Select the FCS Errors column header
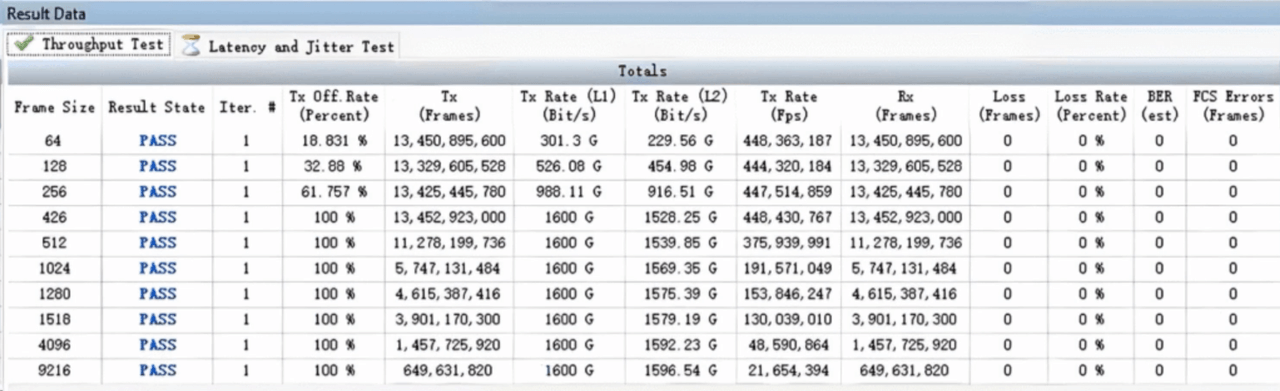The image size is (1280, 391). pos(1233,106)
